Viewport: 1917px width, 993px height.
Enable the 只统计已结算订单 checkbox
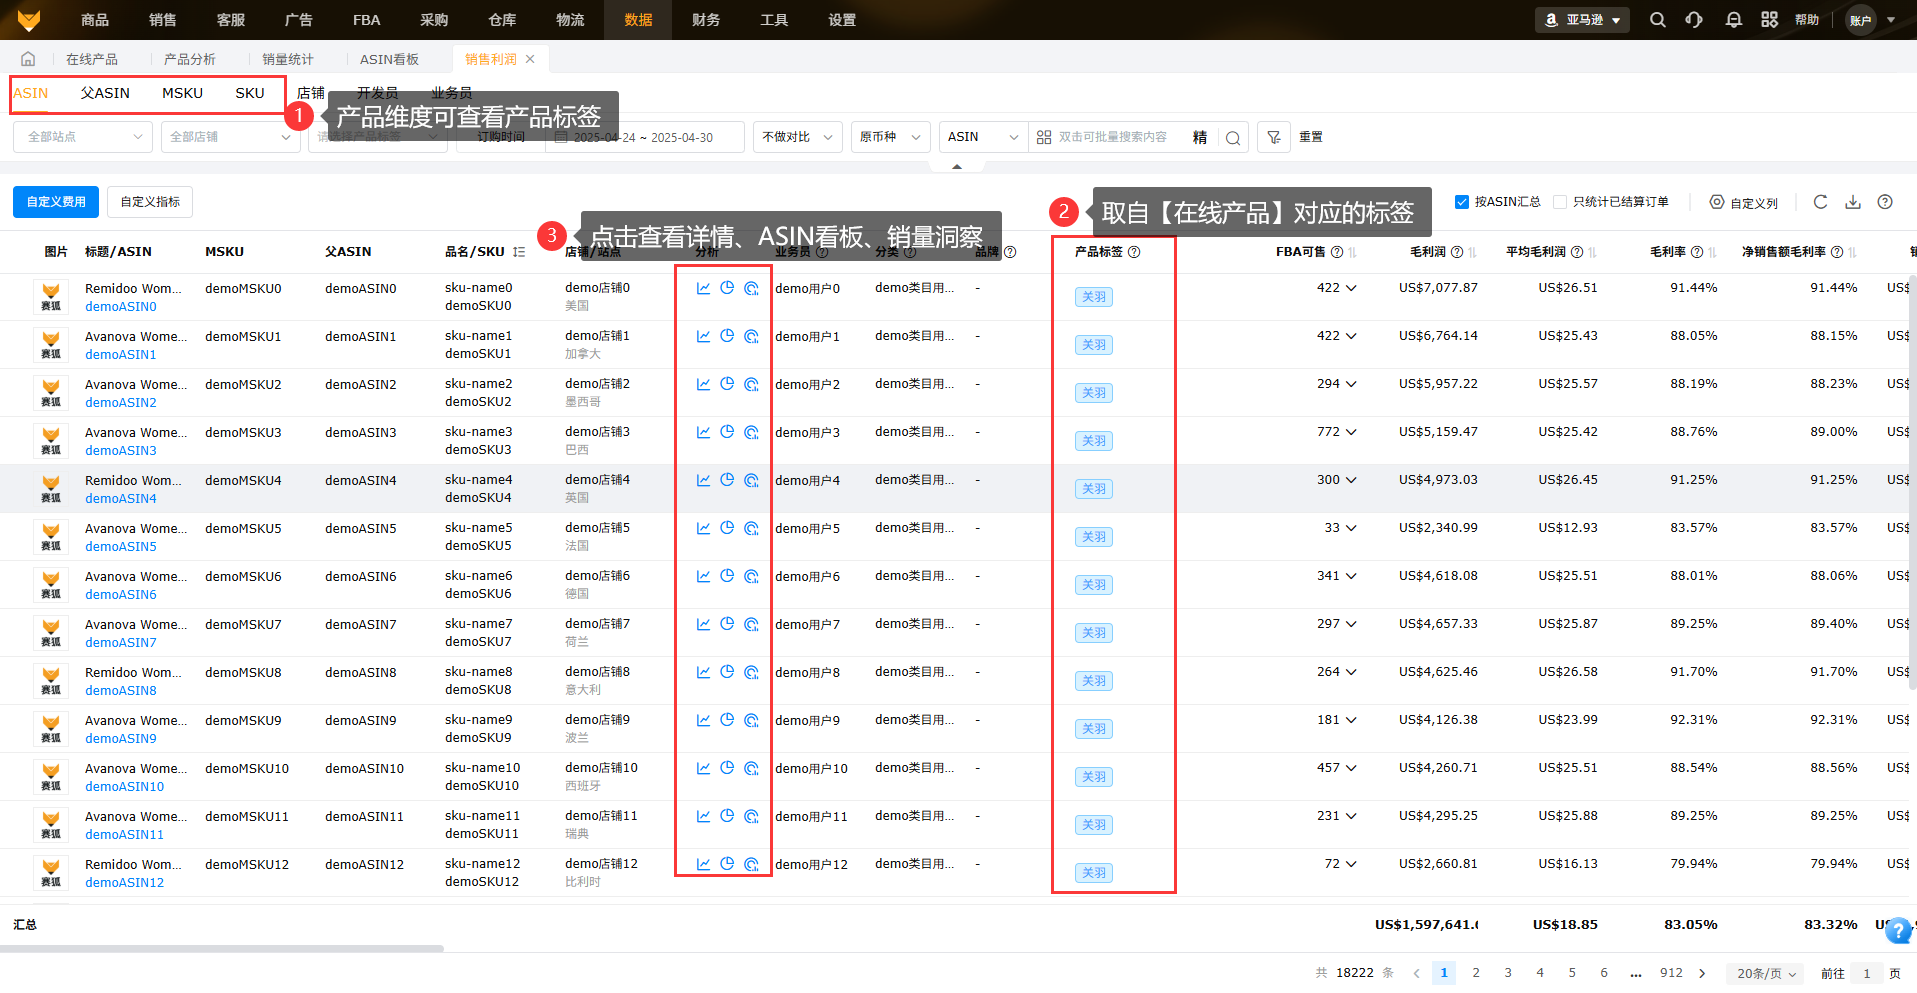1560,202
